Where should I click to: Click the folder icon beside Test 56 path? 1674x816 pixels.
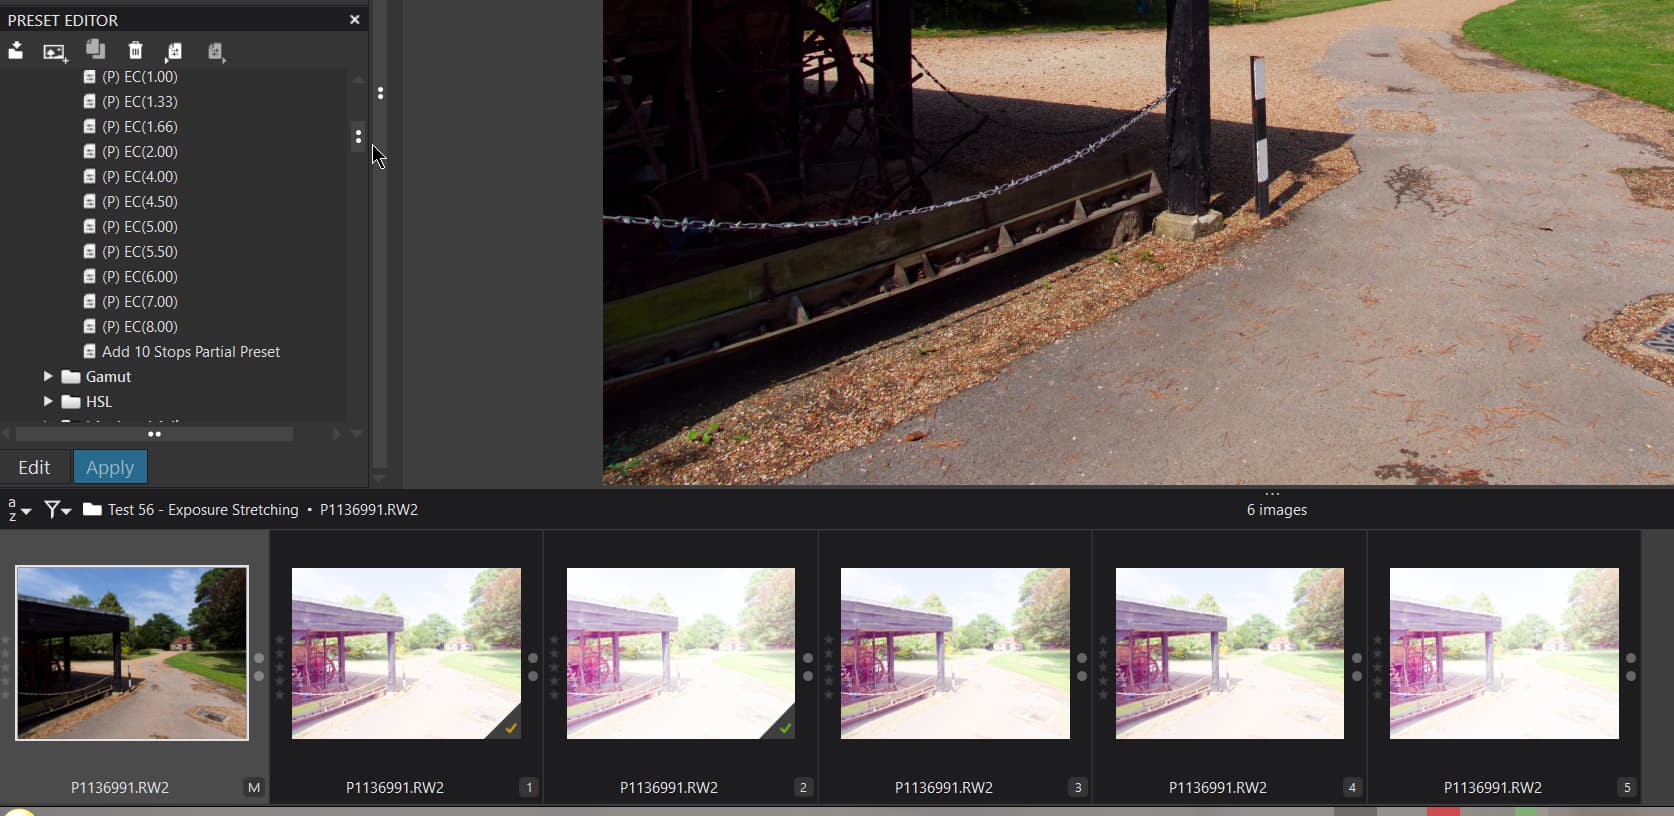pyautogui.click(x=92, y=510)
